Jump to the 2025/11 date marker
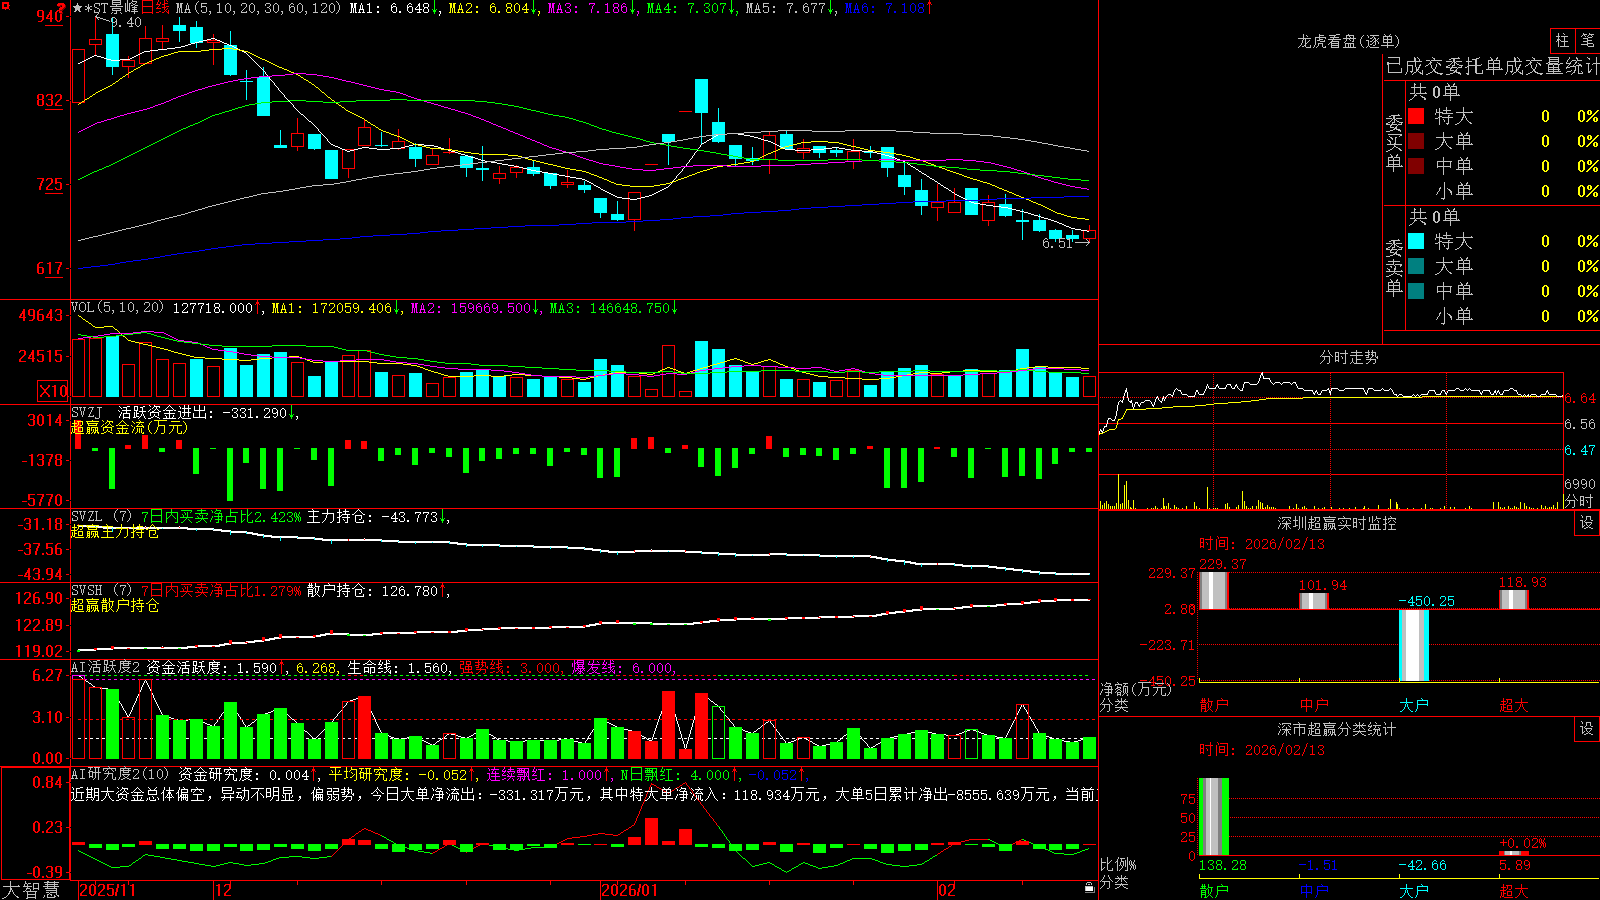This screenshot has height=900, width=1600. (107, 890)
